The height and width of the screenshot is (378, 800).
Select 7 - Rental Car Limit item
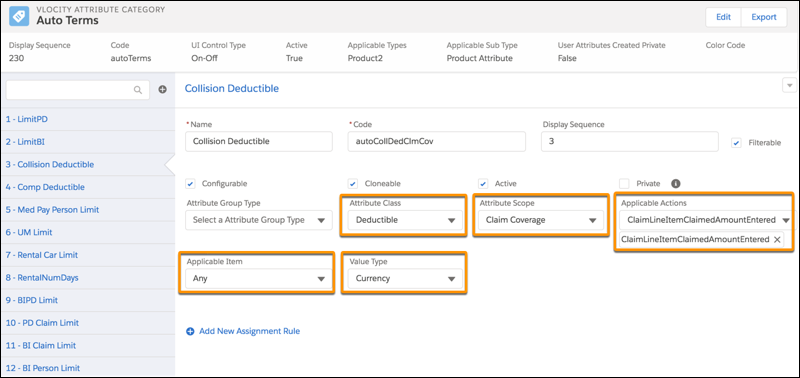pos(87,255)
